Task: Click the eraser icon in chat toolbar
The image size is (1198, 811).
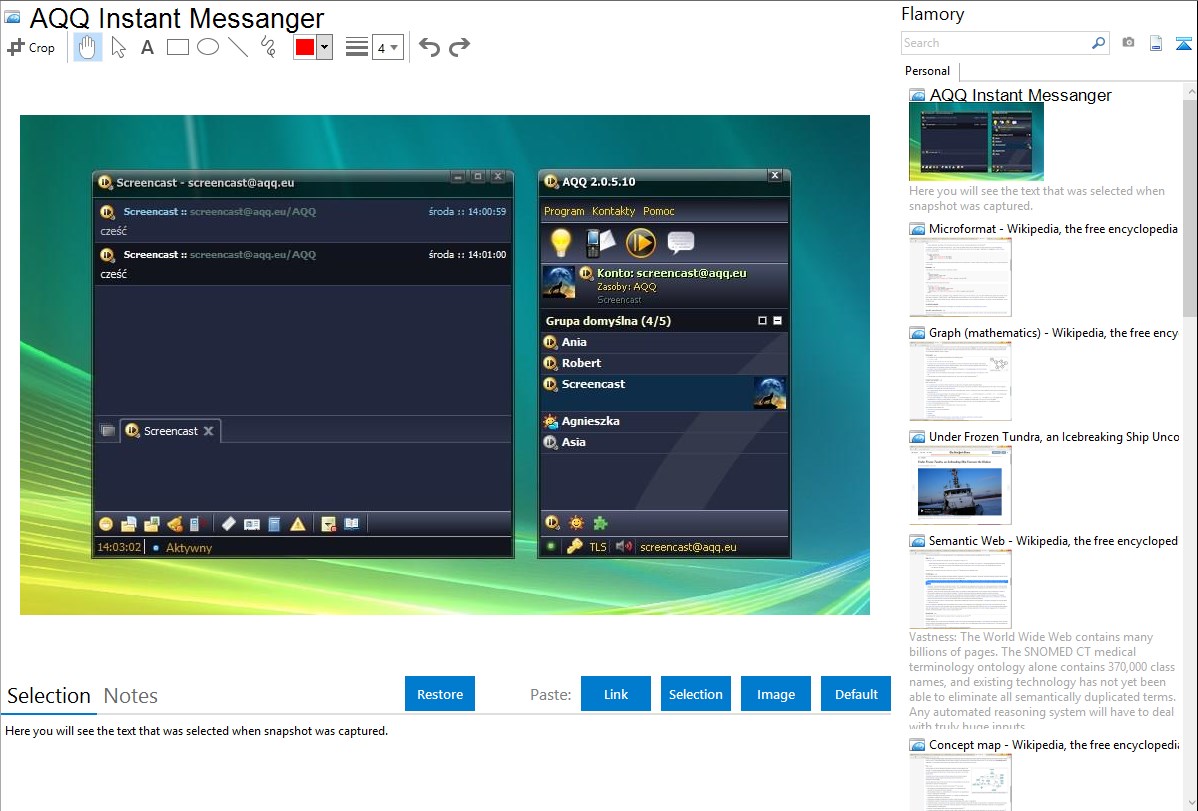Action: click(228, 524)
